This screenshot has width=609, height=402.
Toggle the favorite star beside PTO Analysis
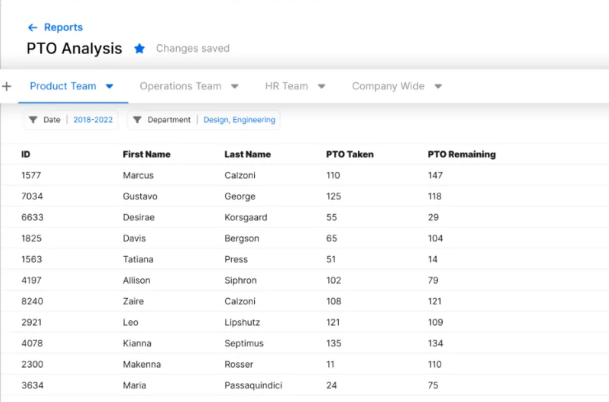click(x=140, y=48)
